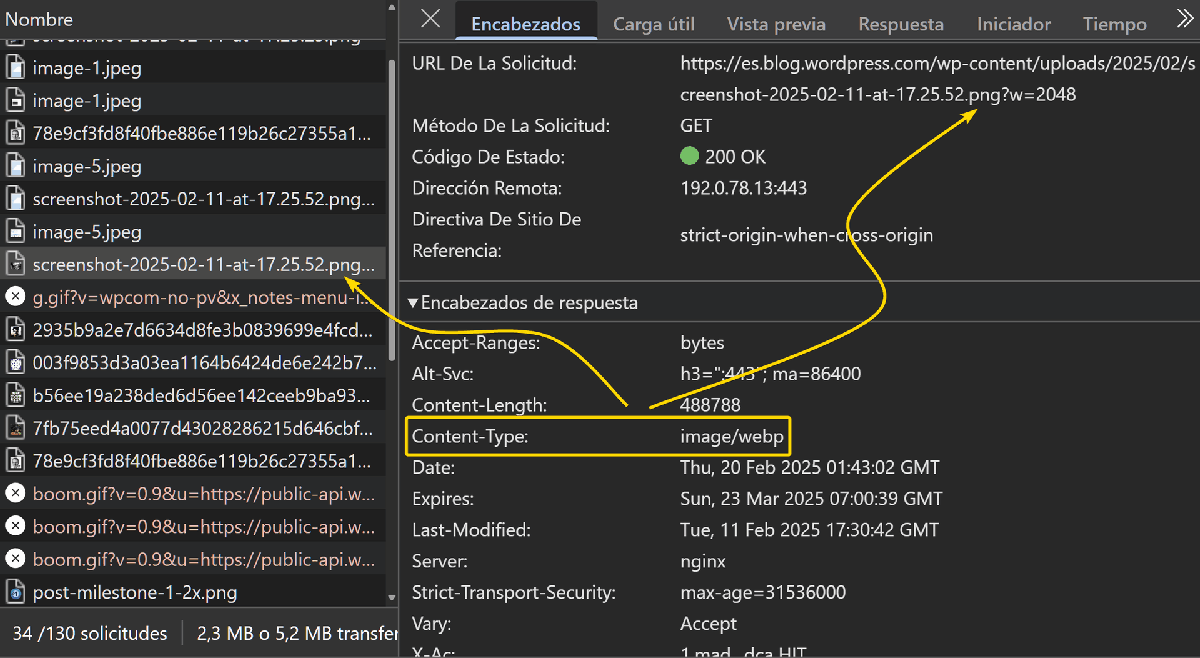Screen dimensions: 1200x658
Task: Click the image icon next to image-5.jpeg
Action: tap(14, 166)
